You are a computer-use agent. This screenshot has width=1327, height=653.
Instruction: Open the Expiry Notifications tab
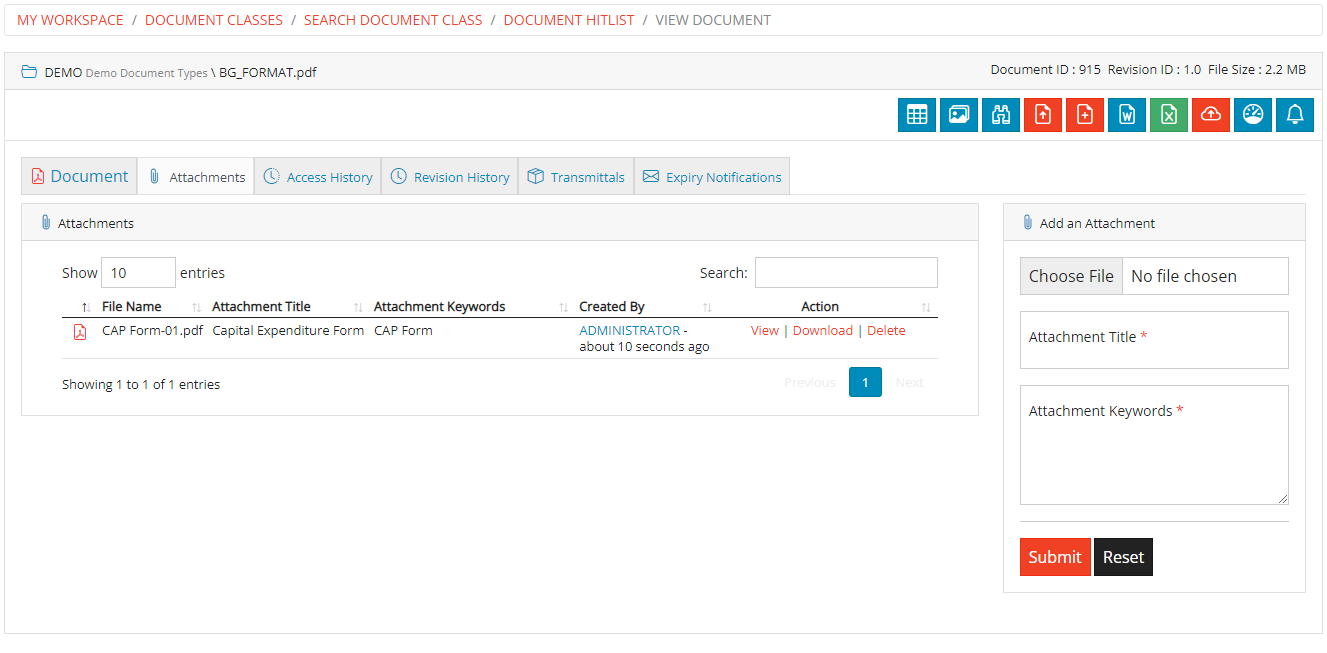pyautogui.click(x=712, y=176)
